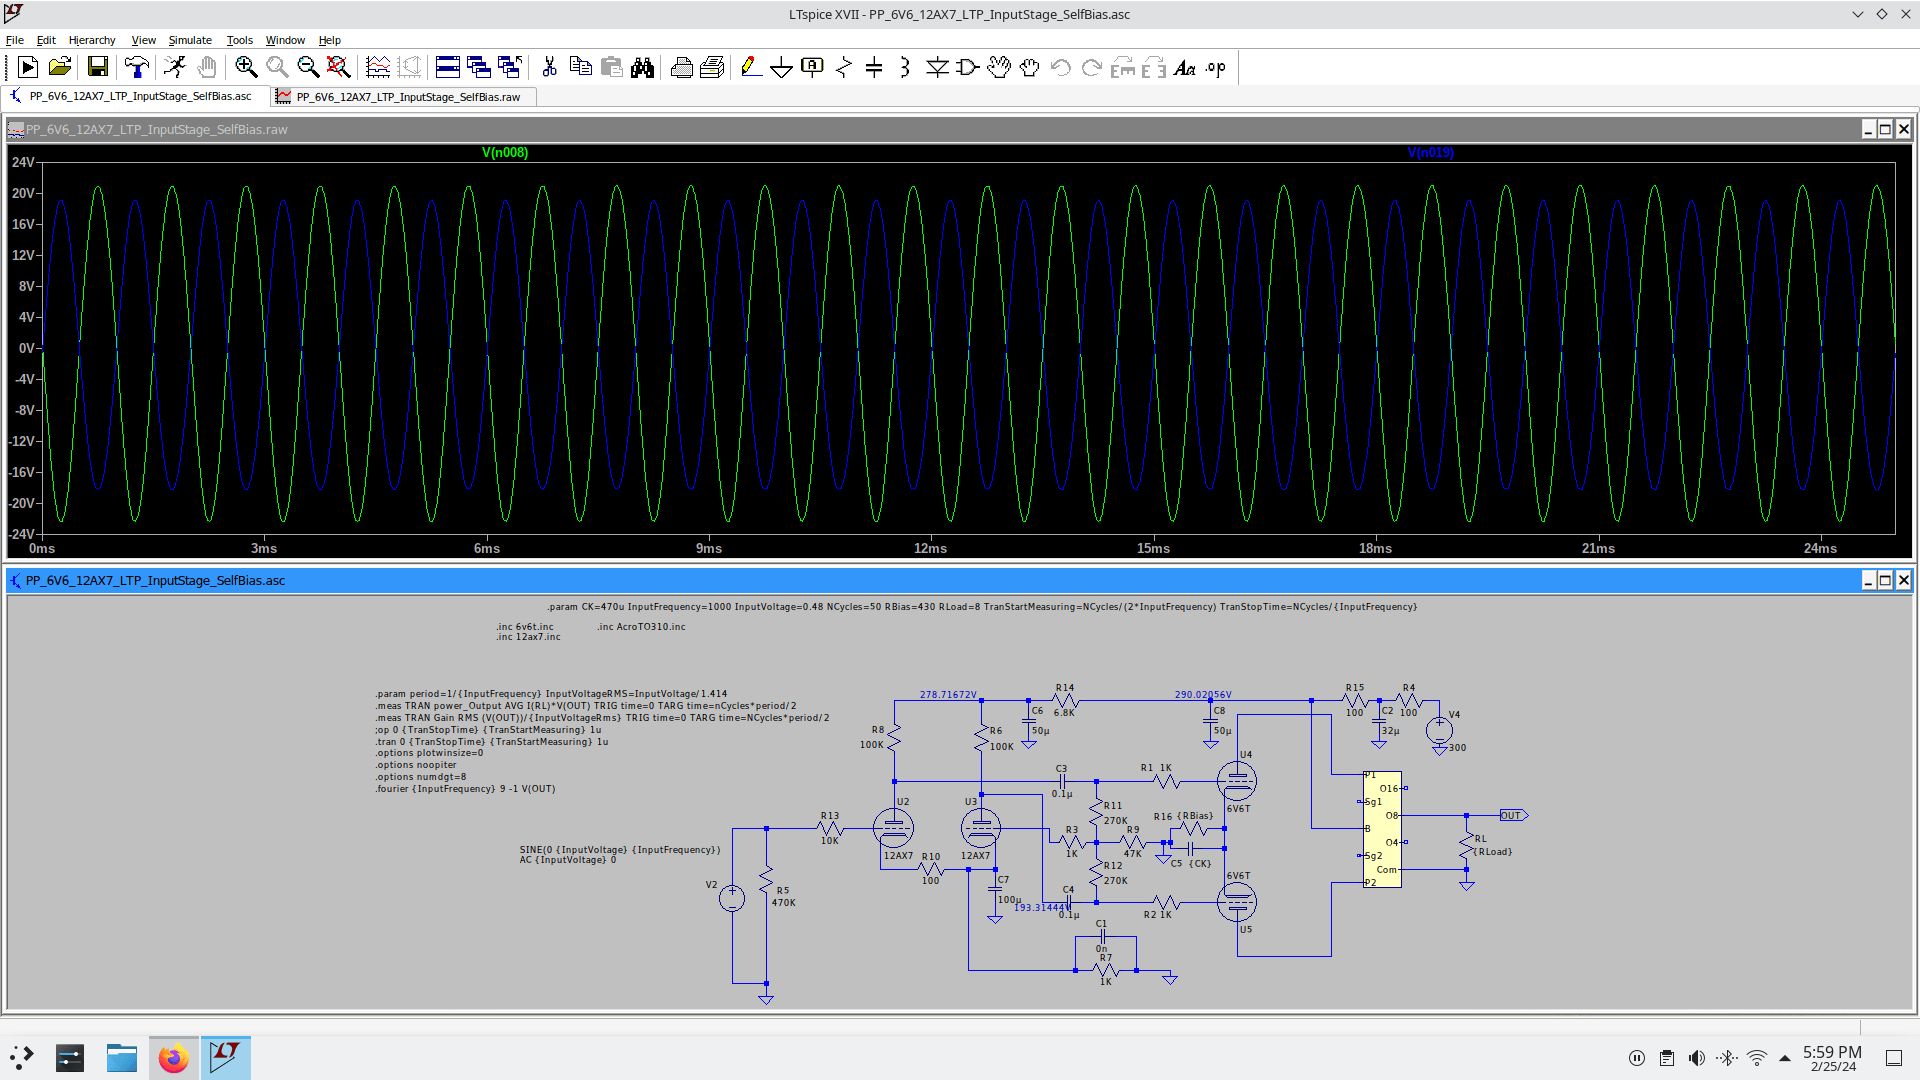Click the Zoom In magnifier icon
The image size is (1920, 1080).
click(246, 67)
